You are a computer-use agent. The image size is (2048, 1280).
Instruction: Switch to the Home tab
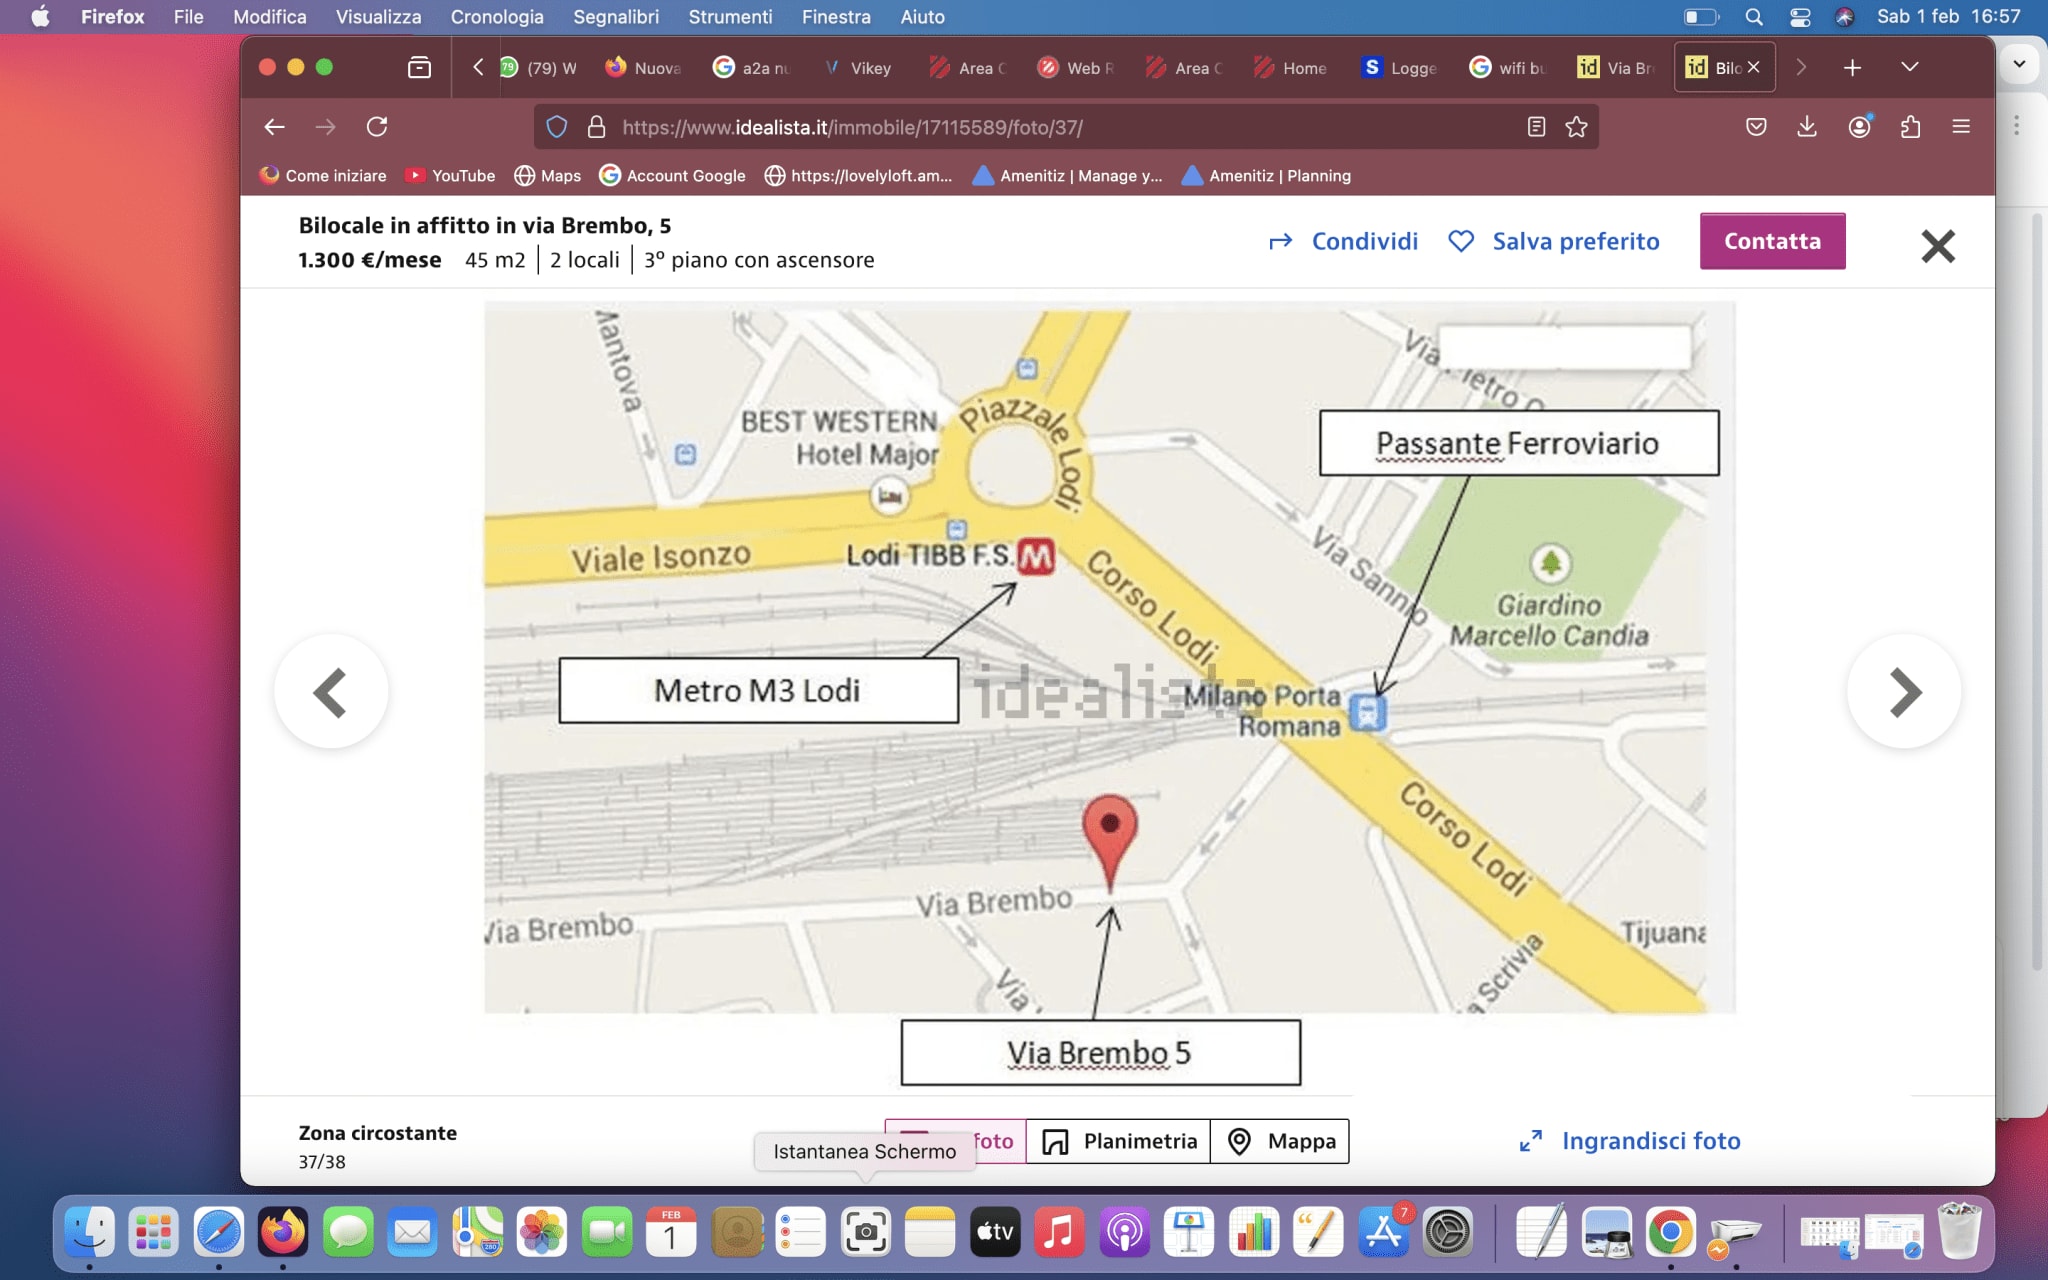[x=1291, y=68]
